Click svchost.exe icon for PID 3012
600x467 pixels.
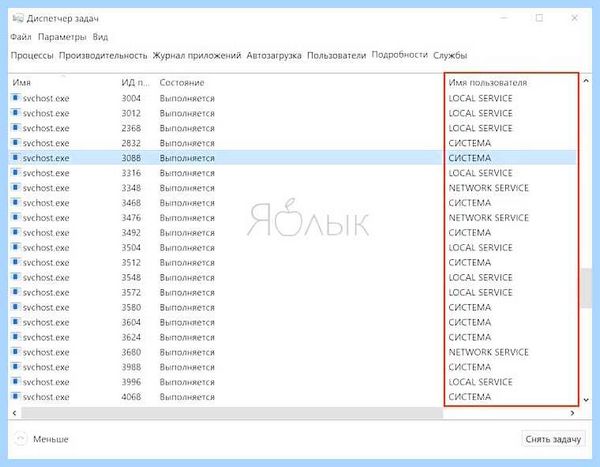pos(15,113)
